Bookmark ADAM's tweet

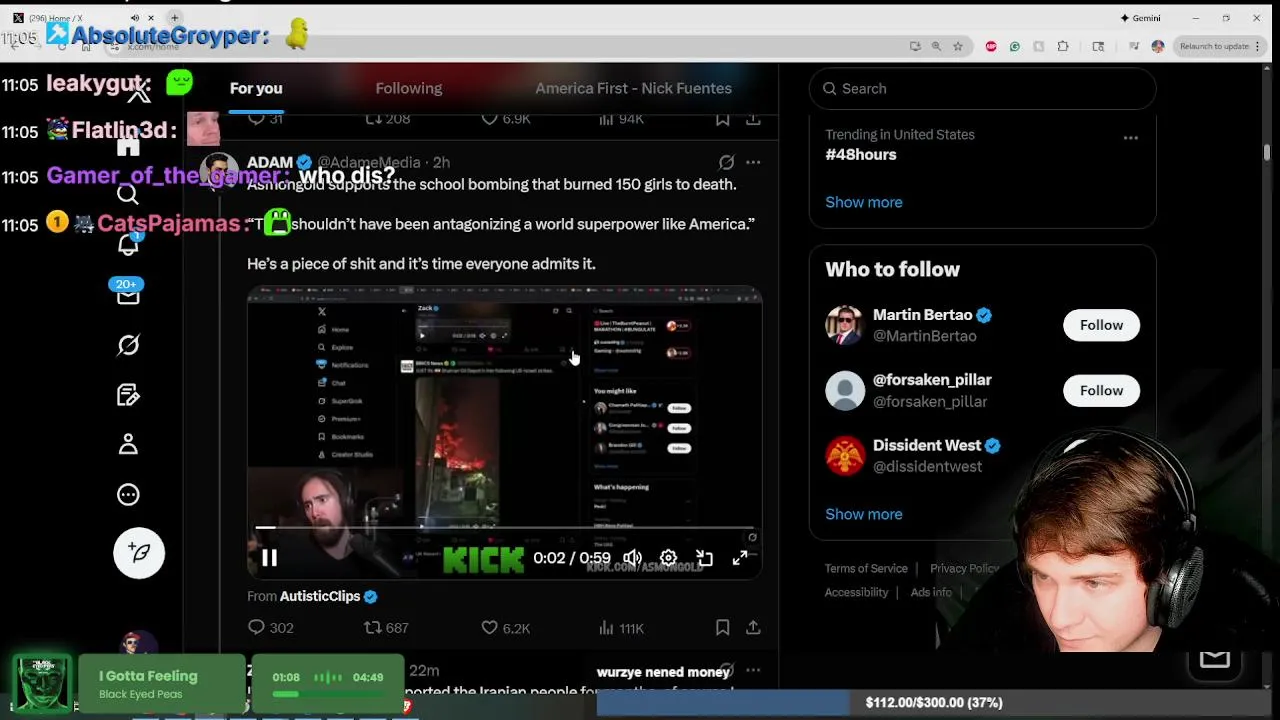tap(722, 628)
